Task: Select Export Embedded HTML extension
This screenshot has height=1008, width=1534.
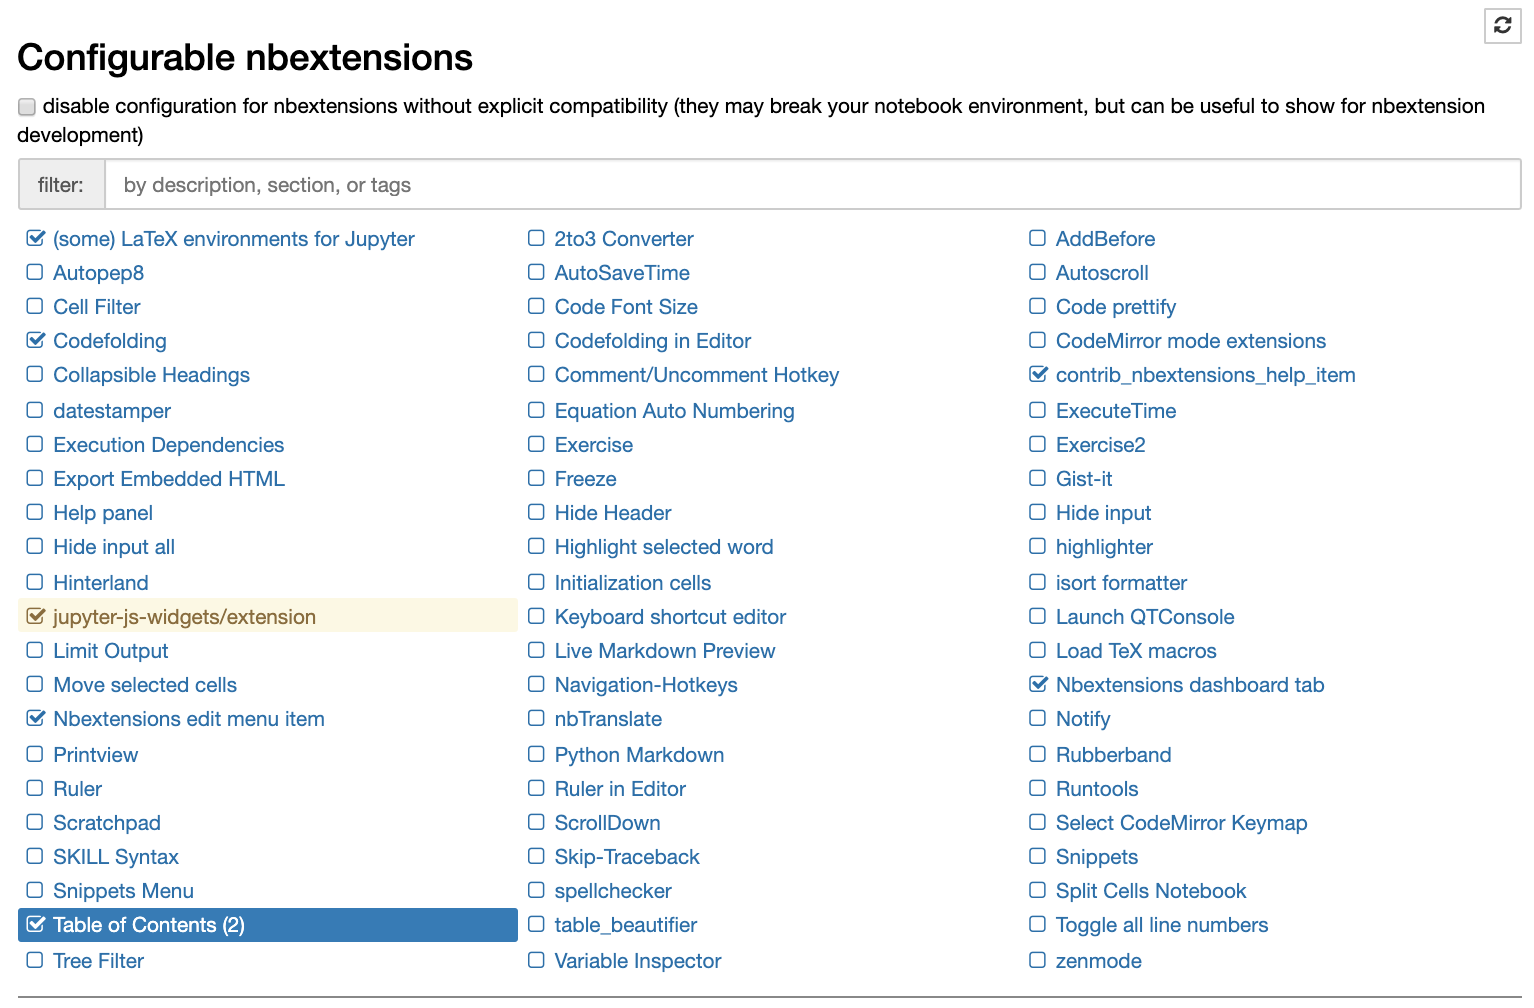Action: click(x=169, y=479)
